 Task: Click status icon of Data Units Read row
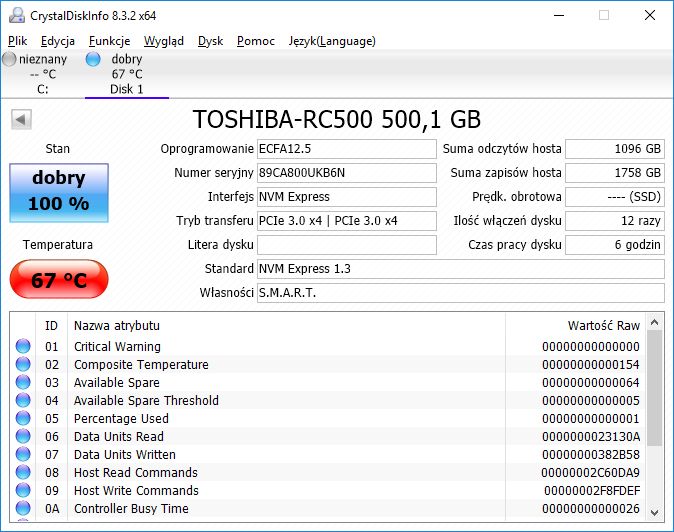click(x=23, y=436)
